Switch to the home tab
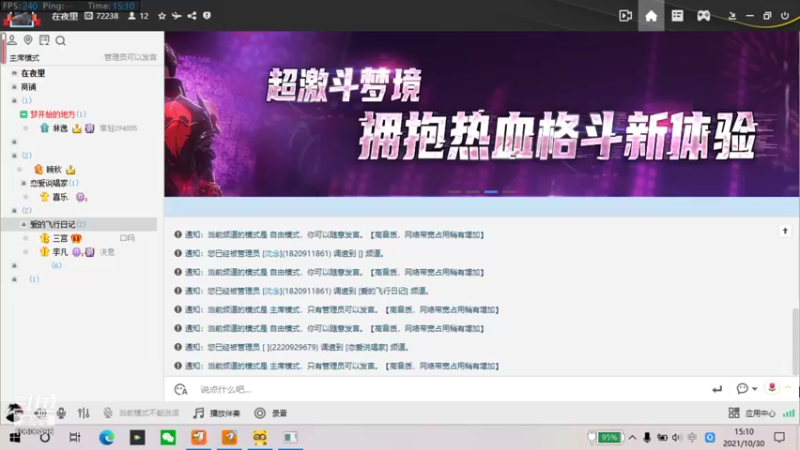The width and height of the screenshot is (800, 450). click(651, 16)
